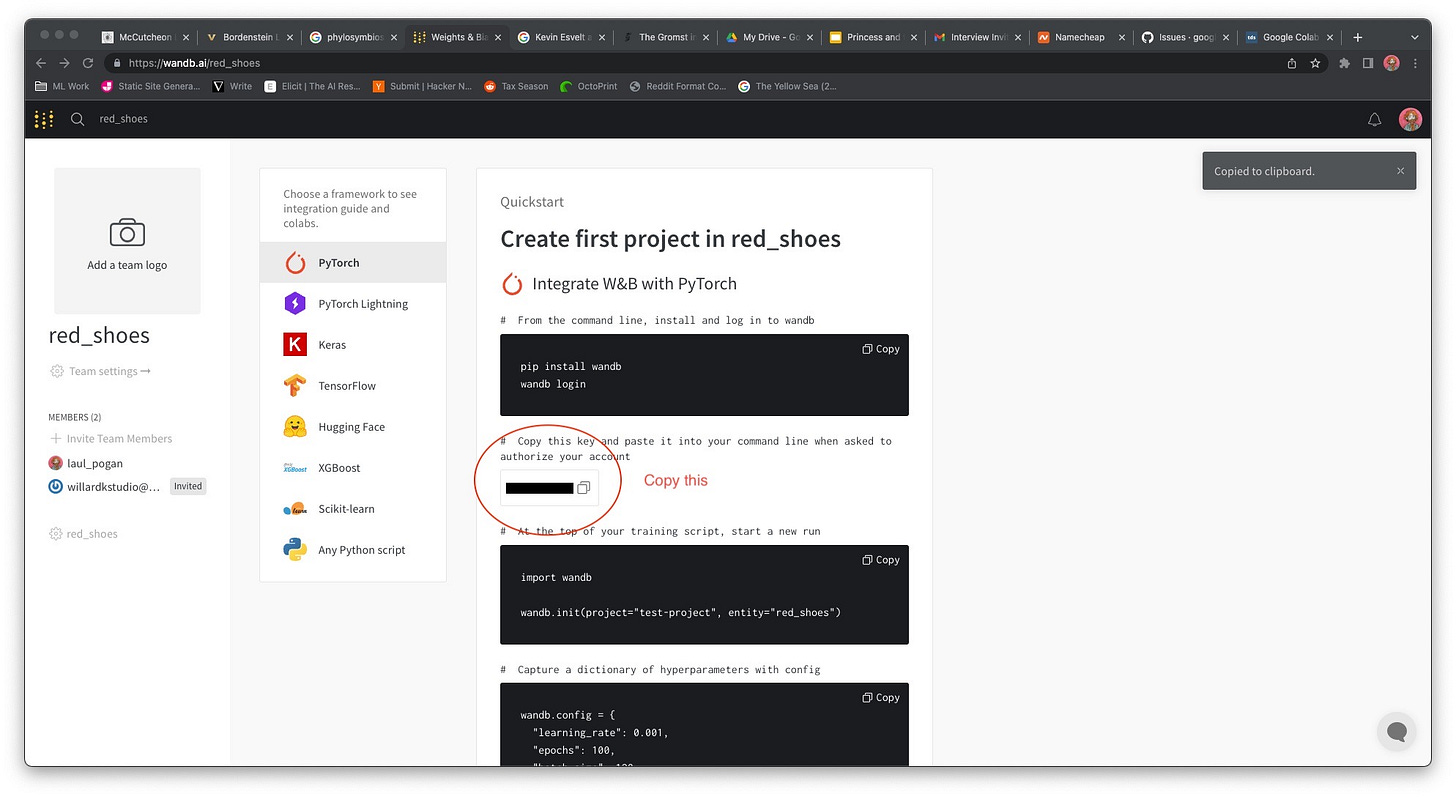1456x797 pixels.
Task: Click the share icon in address bar
Action: [1292, 63]
